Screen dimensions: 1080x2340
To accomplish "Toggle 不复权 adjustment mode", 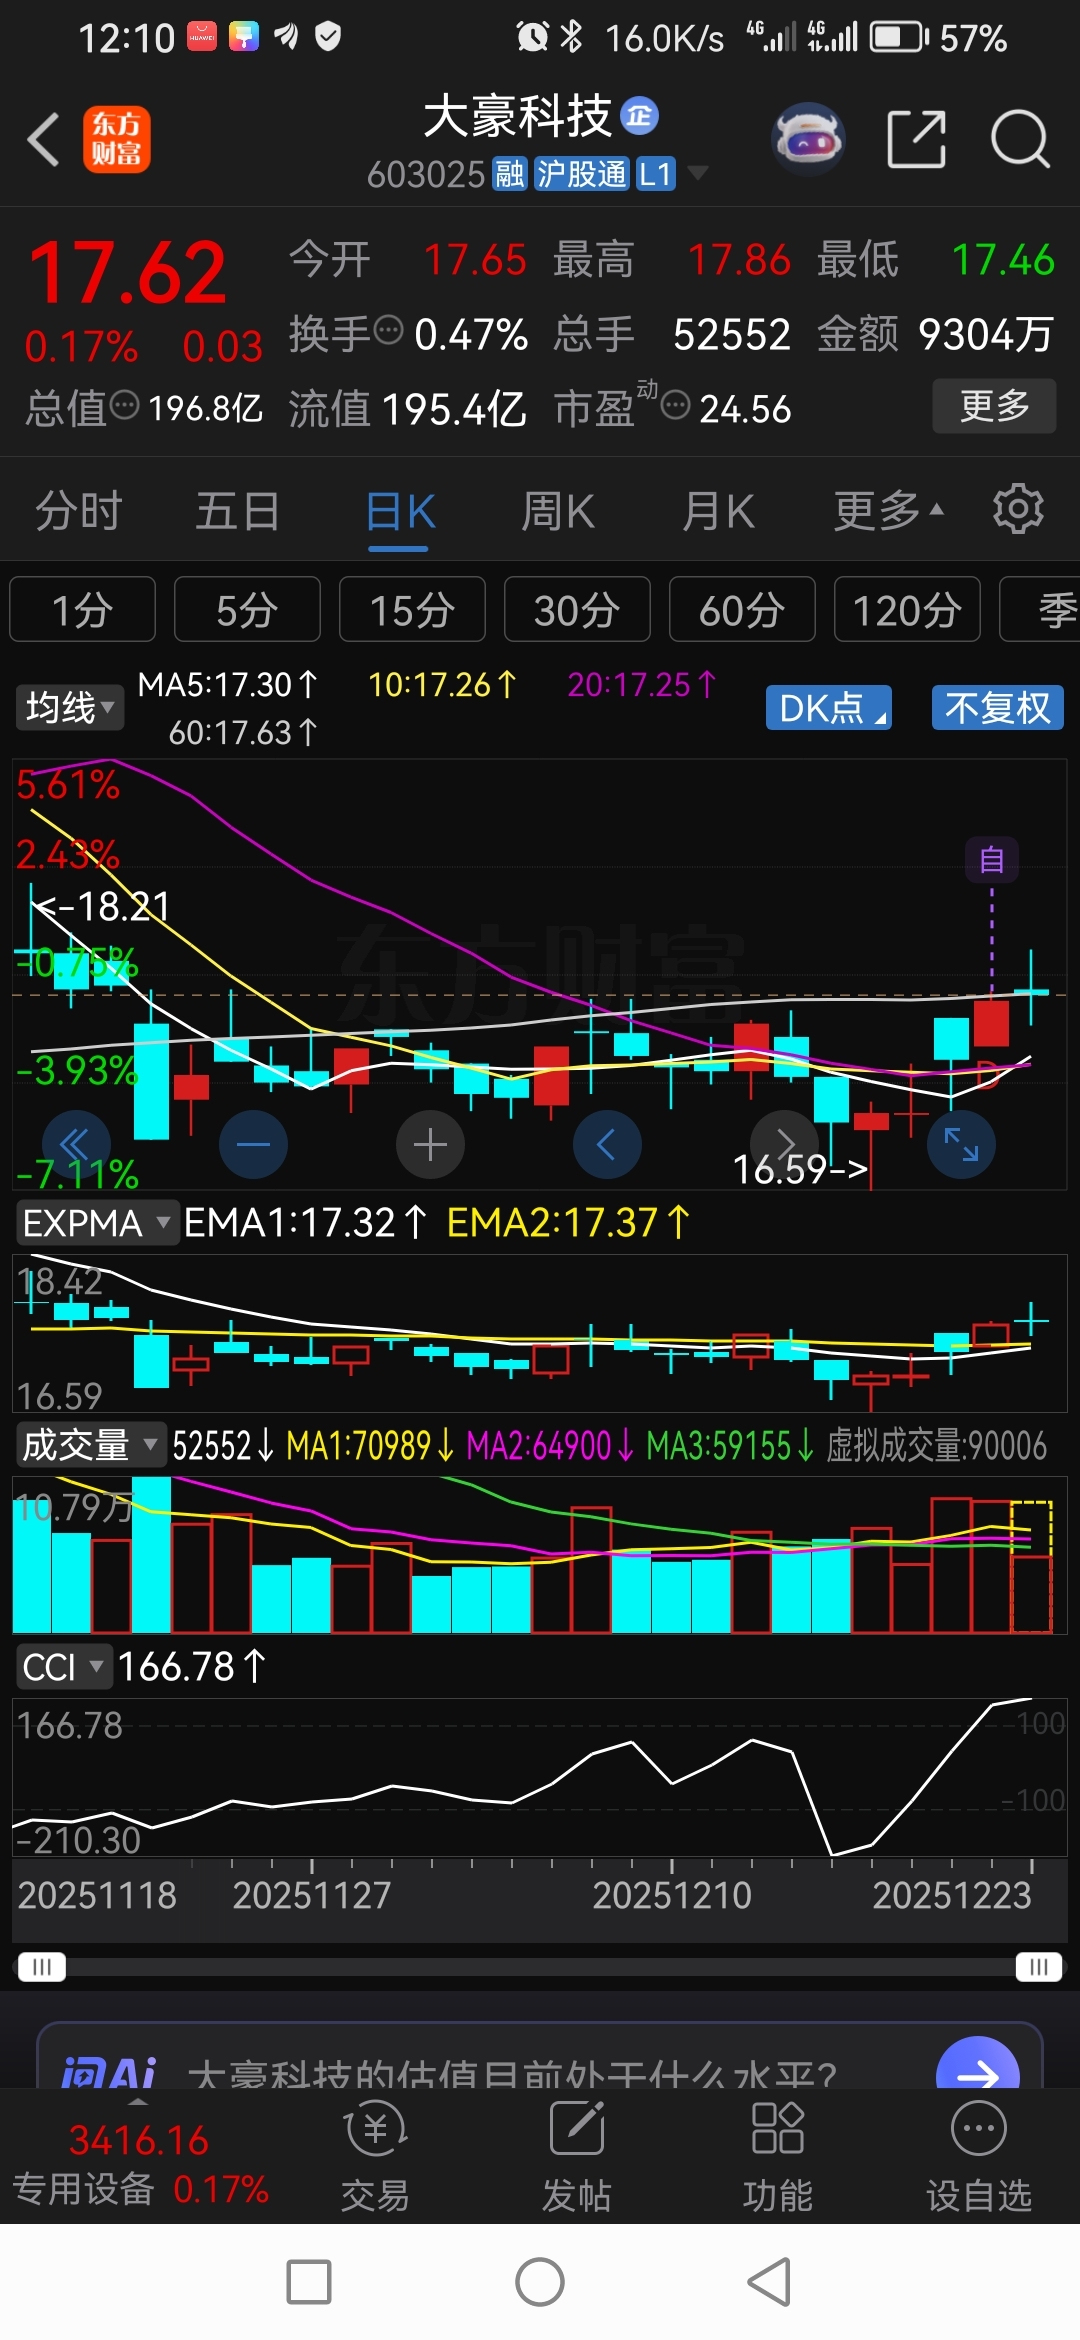I will coord(997,708).
